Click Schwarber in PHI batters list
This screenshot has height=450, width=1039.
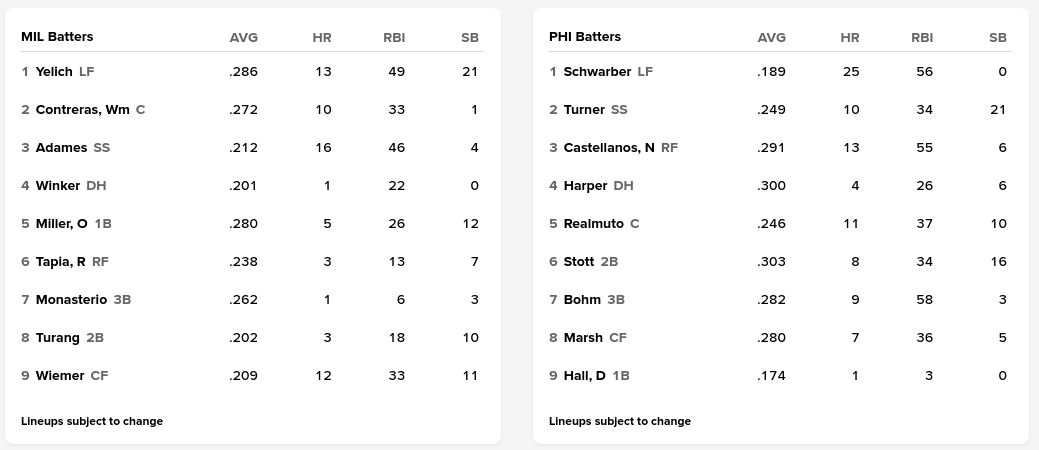coord(597,72)
